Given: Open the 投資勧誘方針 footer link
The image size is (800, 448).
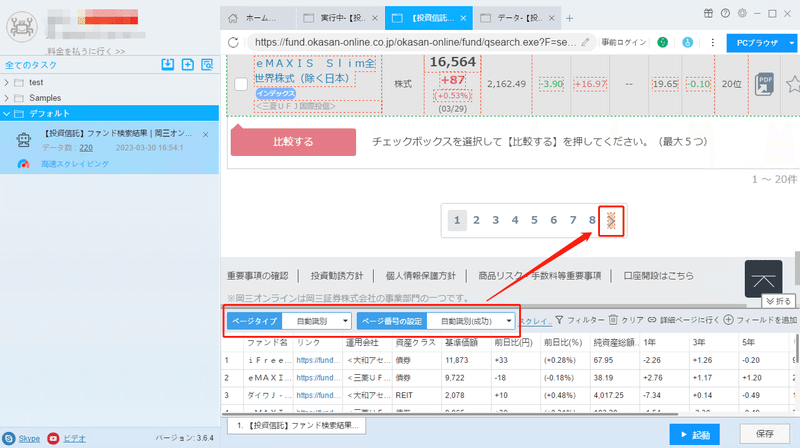Looking at the screenshot, I should tap(337, 276).
